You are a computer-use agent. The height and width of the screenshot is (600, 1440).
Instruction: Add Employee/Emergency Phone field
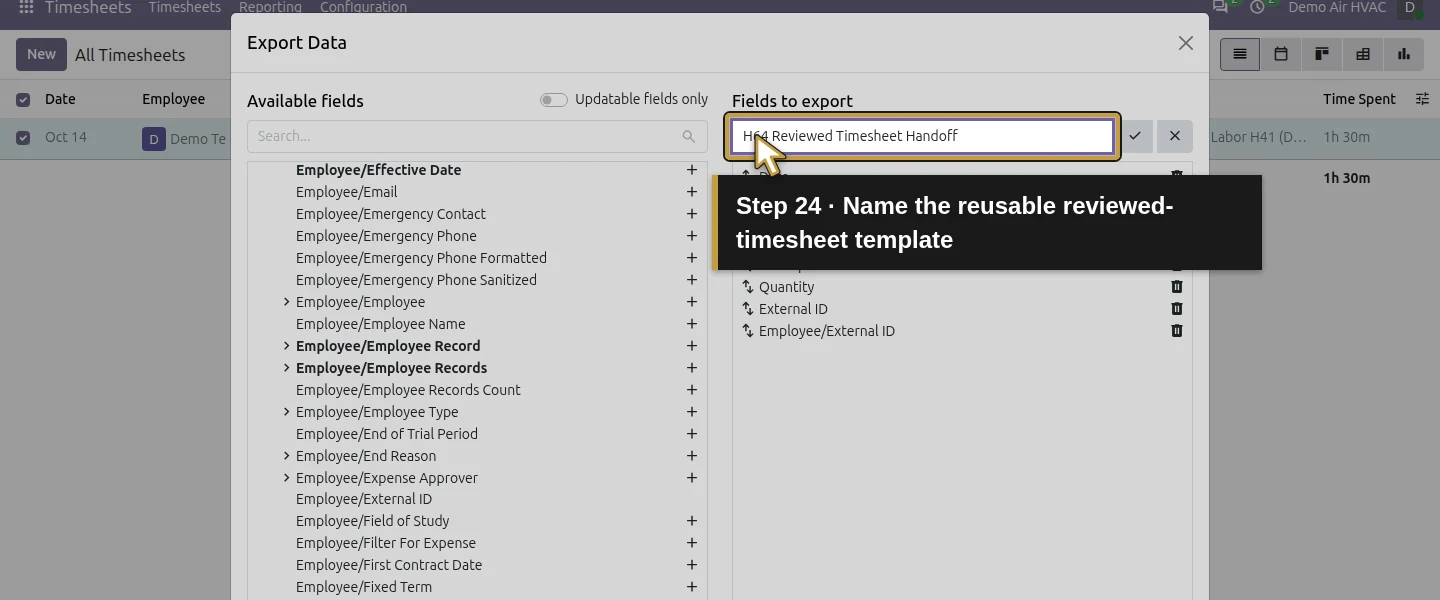click(691, 236)
